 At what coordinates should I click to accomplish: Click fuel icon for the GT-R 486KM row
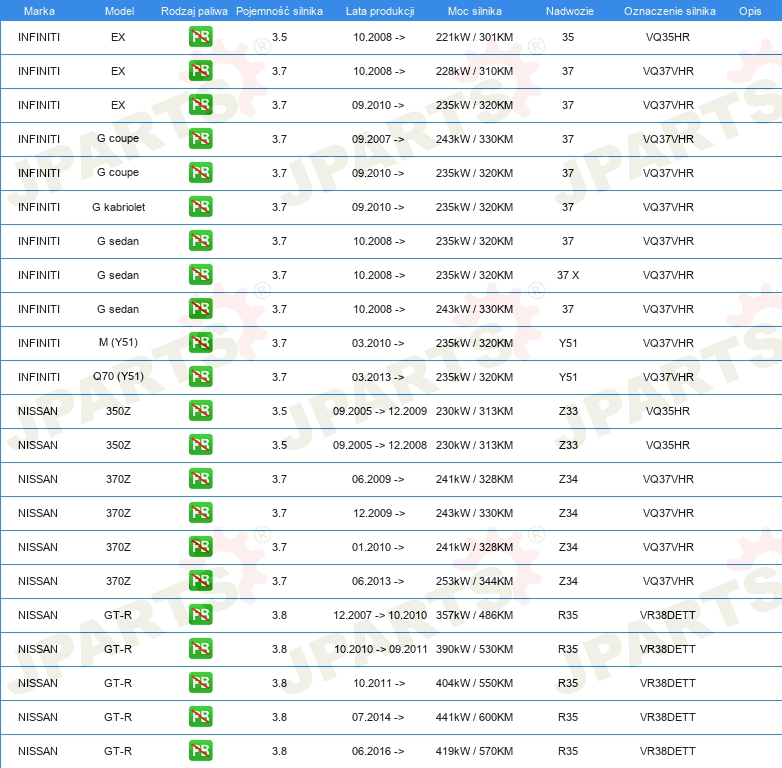(200, 615)
